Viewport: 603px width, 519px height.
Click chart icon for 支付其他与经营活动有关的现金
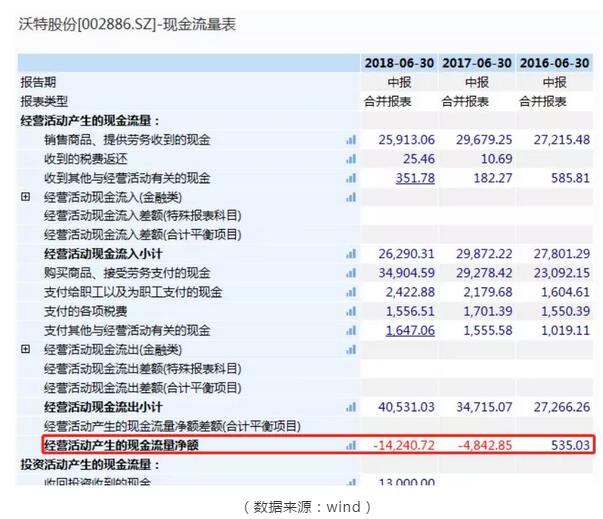tap(351, 331)
